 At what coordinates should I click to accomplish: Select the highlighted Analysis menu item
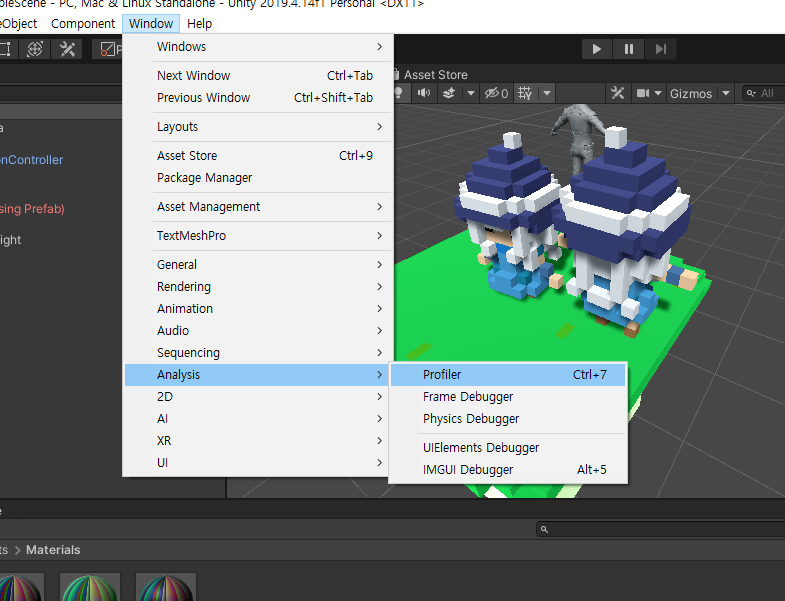258,375
